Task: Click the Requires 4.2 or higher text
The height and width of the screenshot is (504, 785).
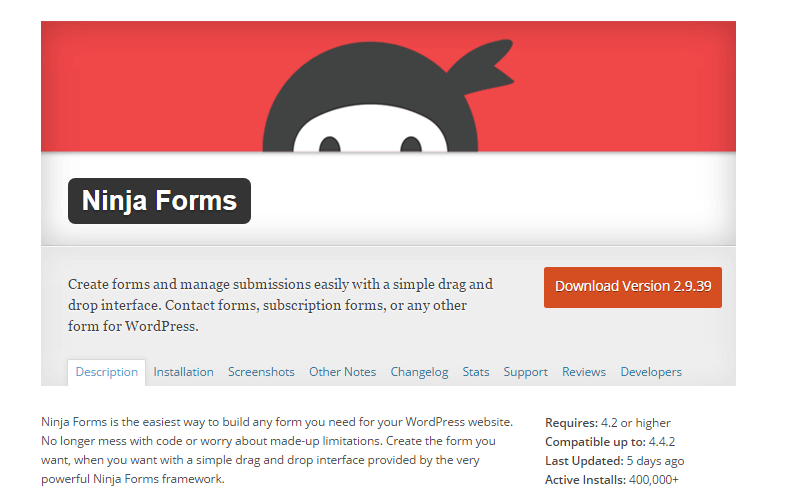Action: tap(608, 423)
